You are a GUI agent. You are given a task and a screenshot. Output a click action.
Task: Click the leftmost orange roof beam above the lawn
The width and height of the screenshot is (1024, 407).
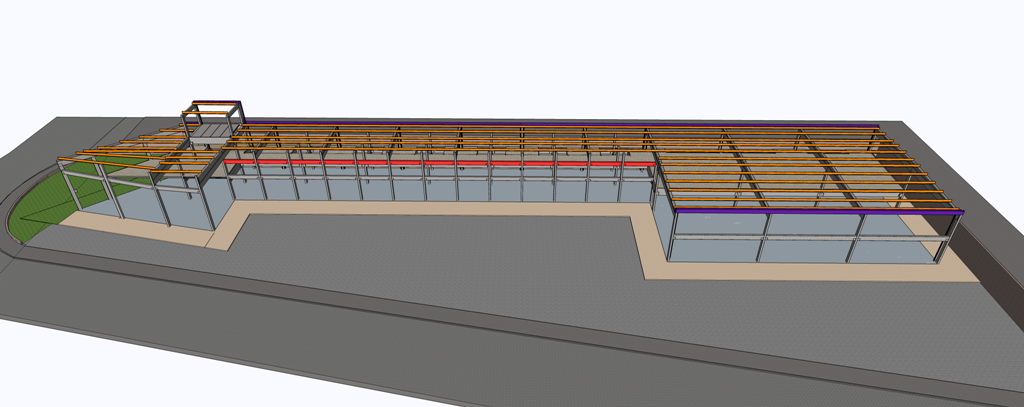[104, 164]
